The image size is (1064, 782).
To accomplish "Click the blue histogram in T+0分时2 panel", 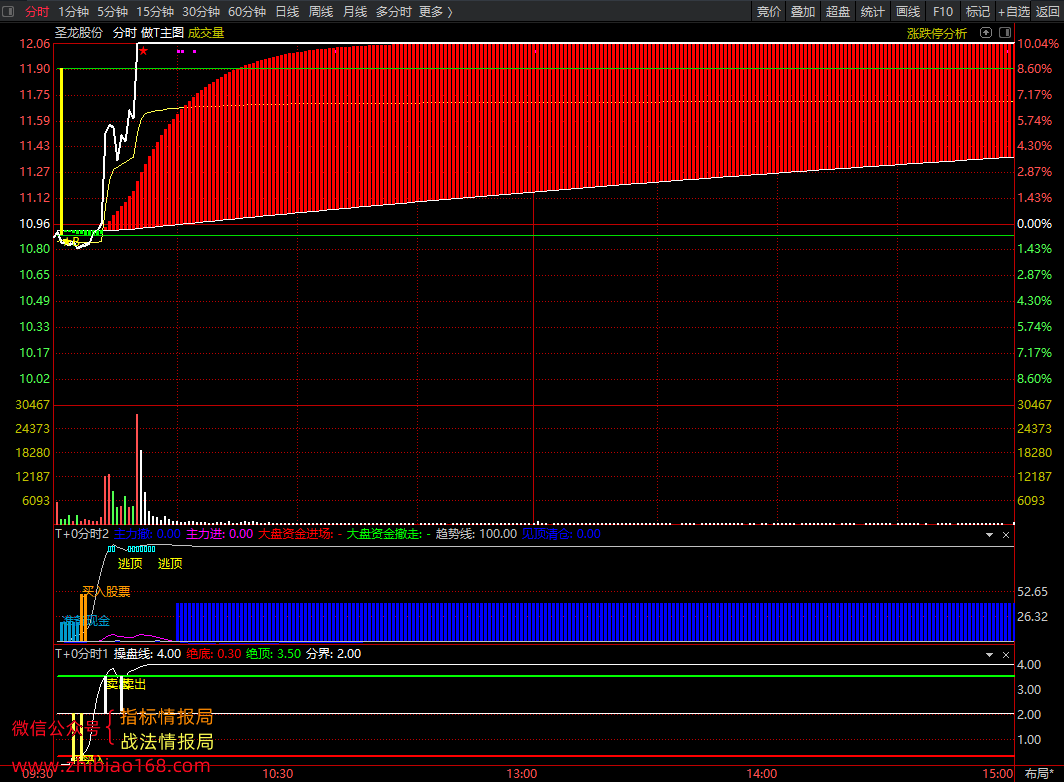I will pyautogui.click(x=594, y=622).
